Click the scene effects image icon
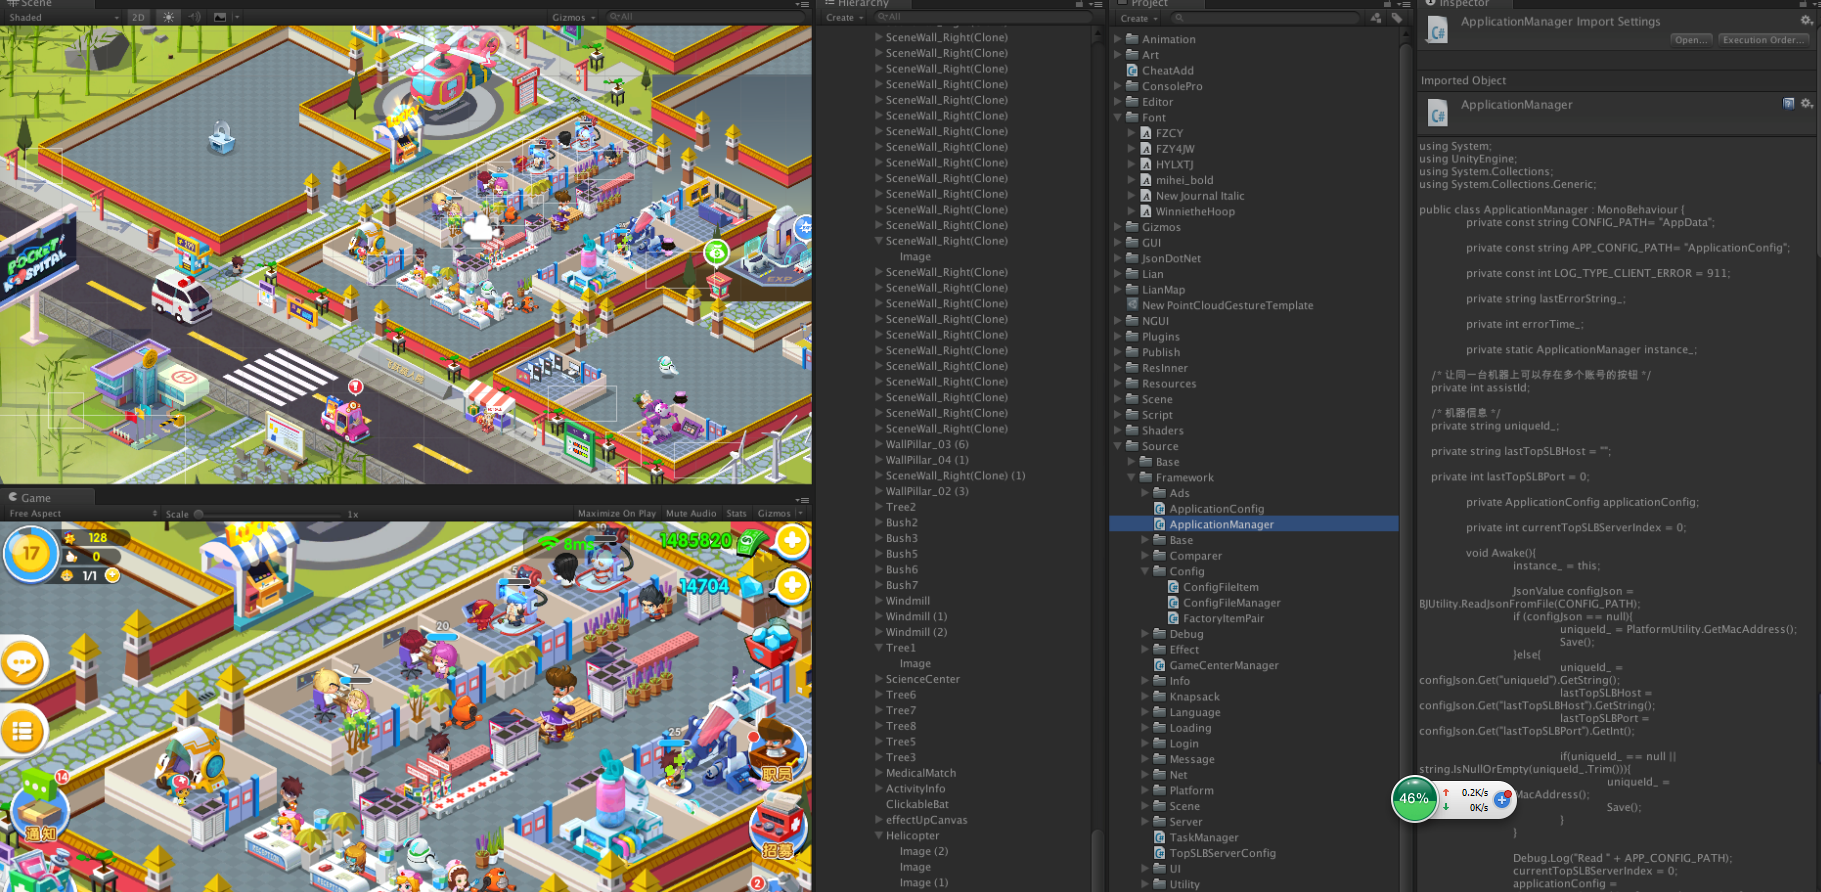1821x892 pixels. coord(220,17)
